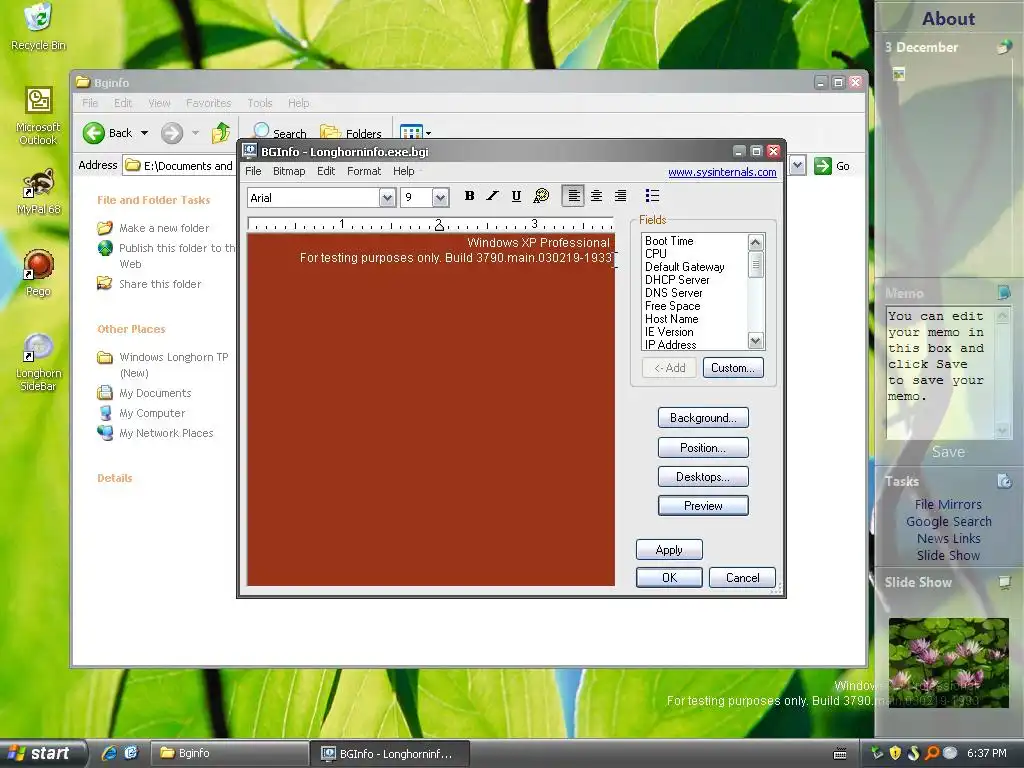Click the Go button beside address bar

832,166
